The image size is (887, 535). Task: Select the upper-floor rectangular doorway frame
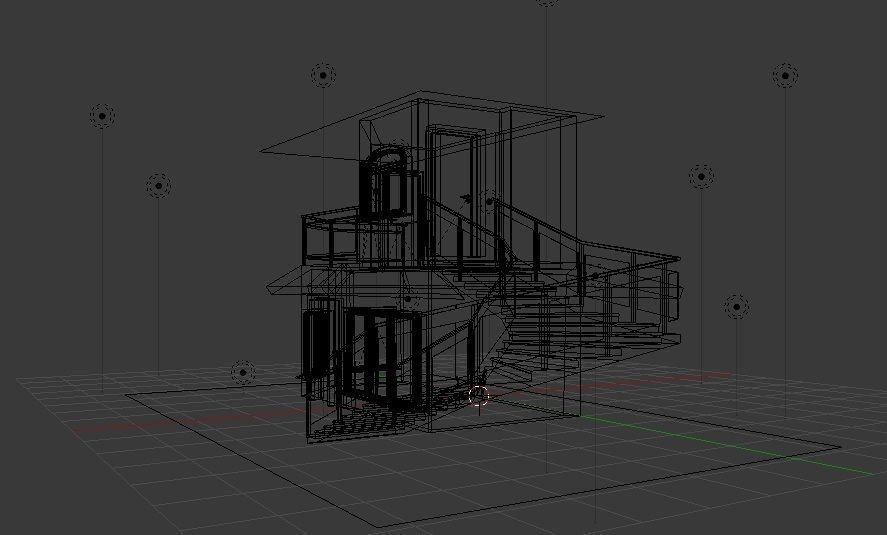coord(454,193)
